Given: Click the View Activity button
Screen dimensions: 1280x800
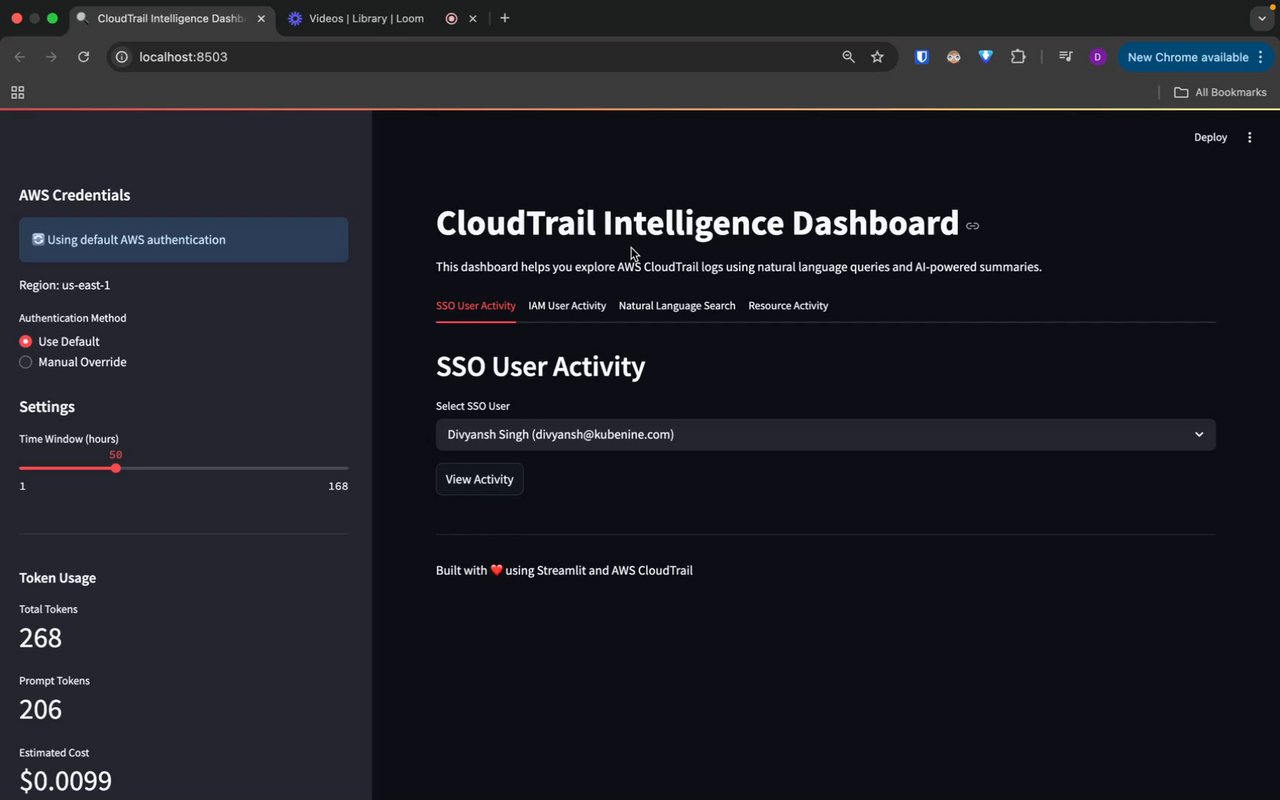Looking at the screenshot, I should pyautogui.click(x=479, y=480).
